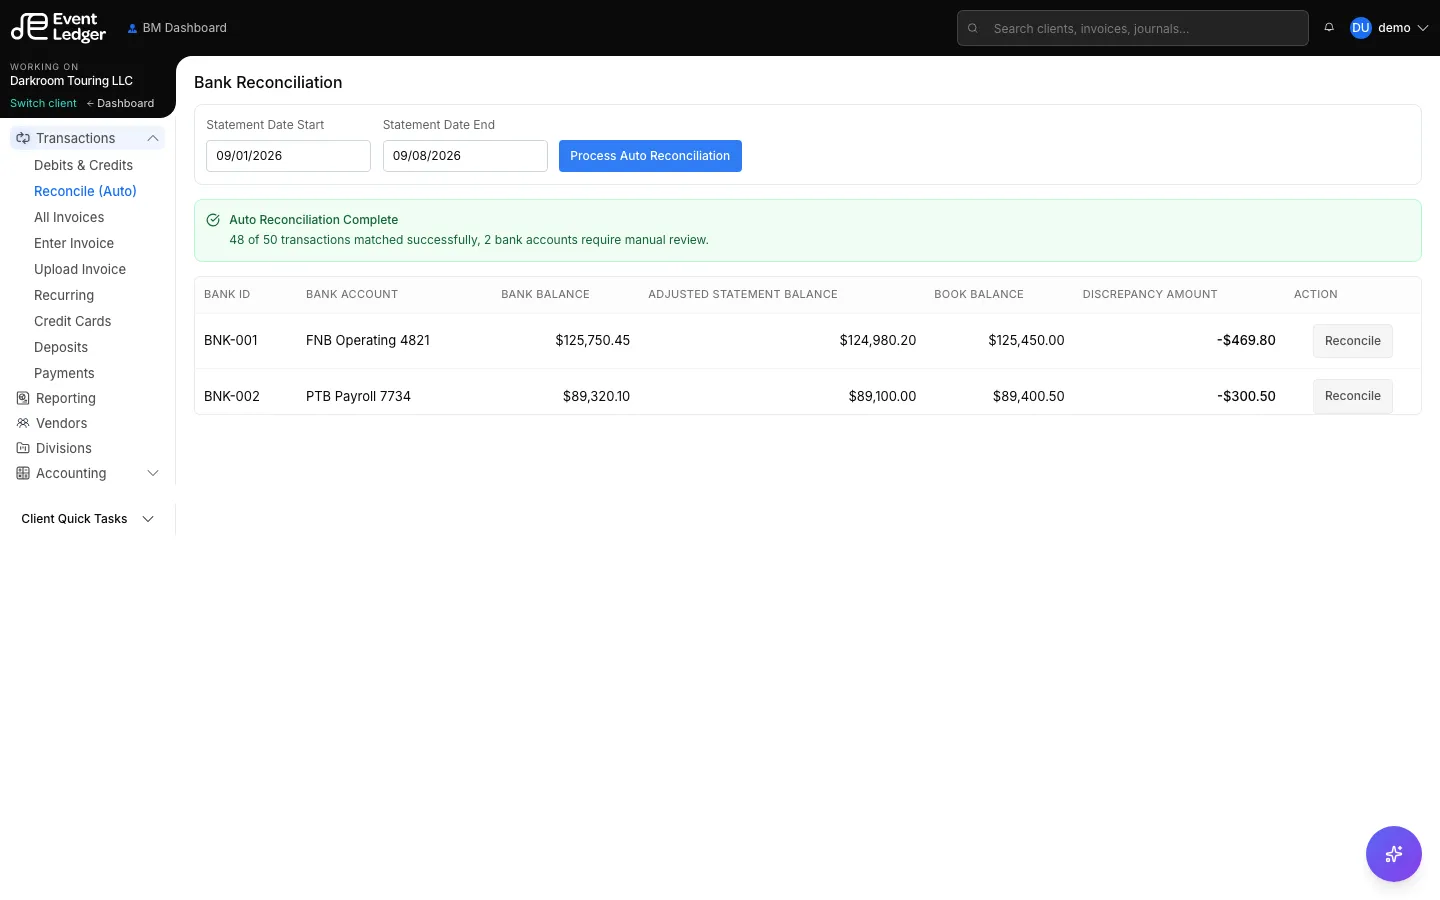
Task: Open Payments page
Action: (x=64, y=373)
